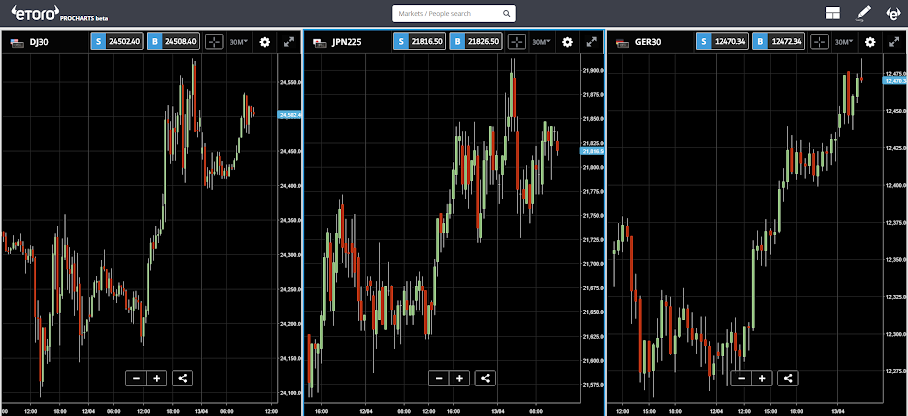908x416 pixels.
Task: Zoom in the DJ30 chart
Action: (x=157, y=378)
